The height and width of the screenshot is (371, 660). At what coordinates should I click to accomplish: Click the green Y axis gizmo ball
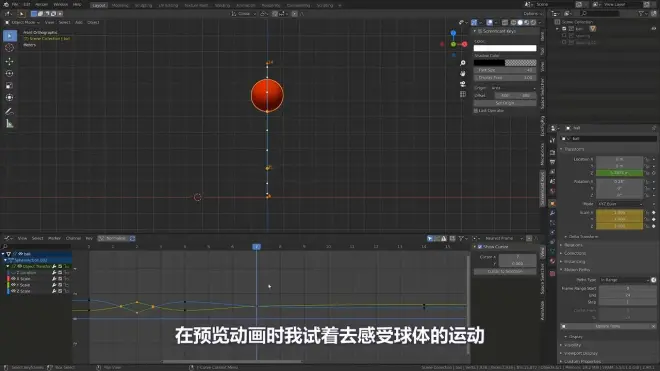[453, 44]
